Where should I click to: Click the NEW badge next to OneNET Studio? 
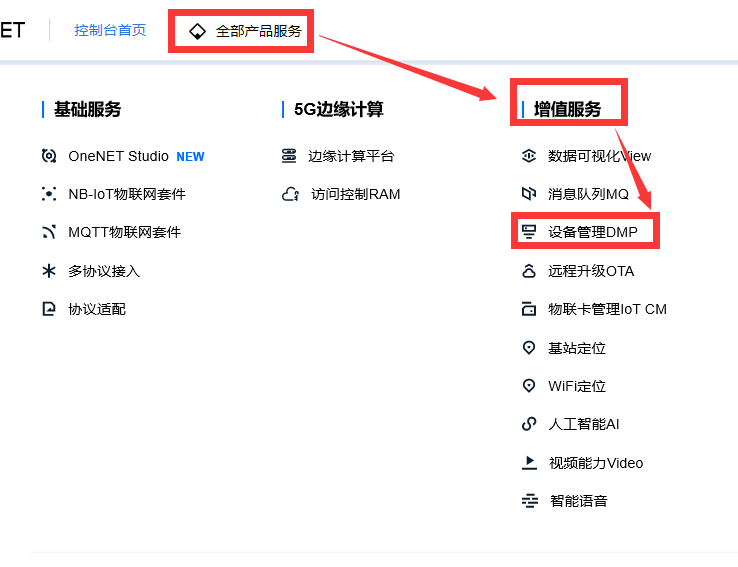(x=191, y=156)
